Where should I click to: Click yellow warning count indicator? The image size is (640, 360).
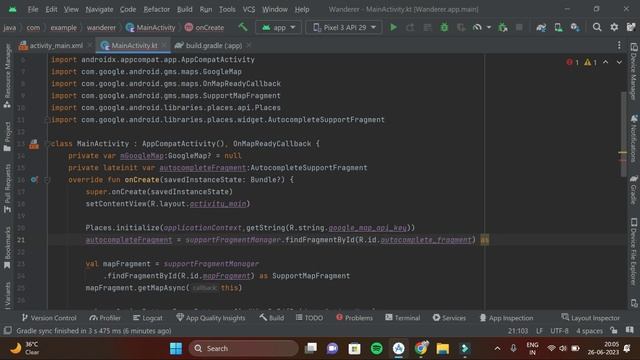coord(590,62)
